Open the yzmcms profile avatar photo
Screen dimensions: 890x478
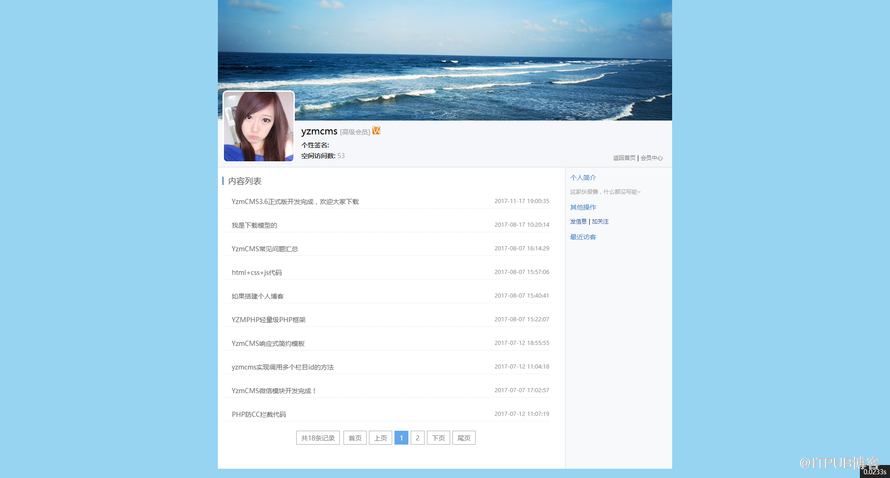pos(259,126)
